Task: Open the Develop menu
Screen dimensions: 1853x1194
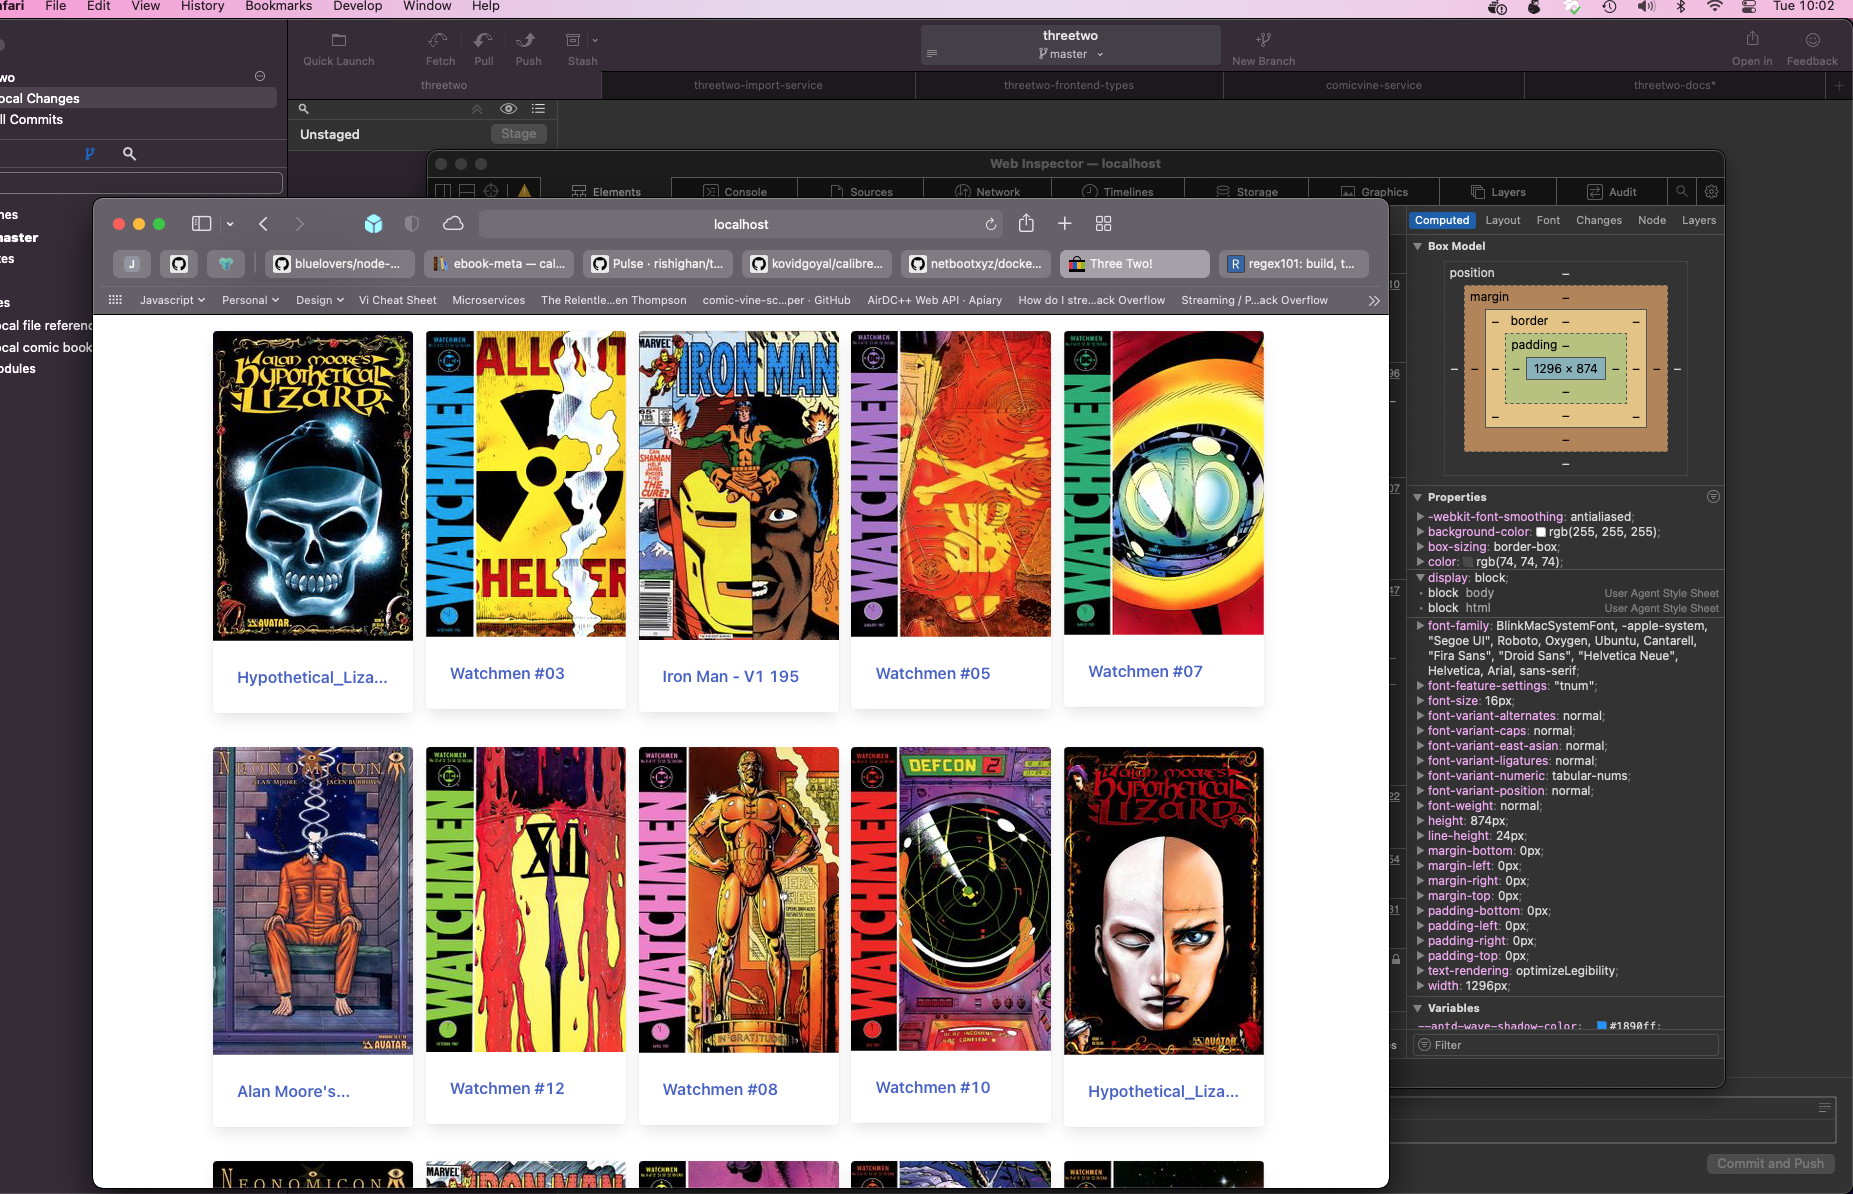Action: (x=357, y=7)
